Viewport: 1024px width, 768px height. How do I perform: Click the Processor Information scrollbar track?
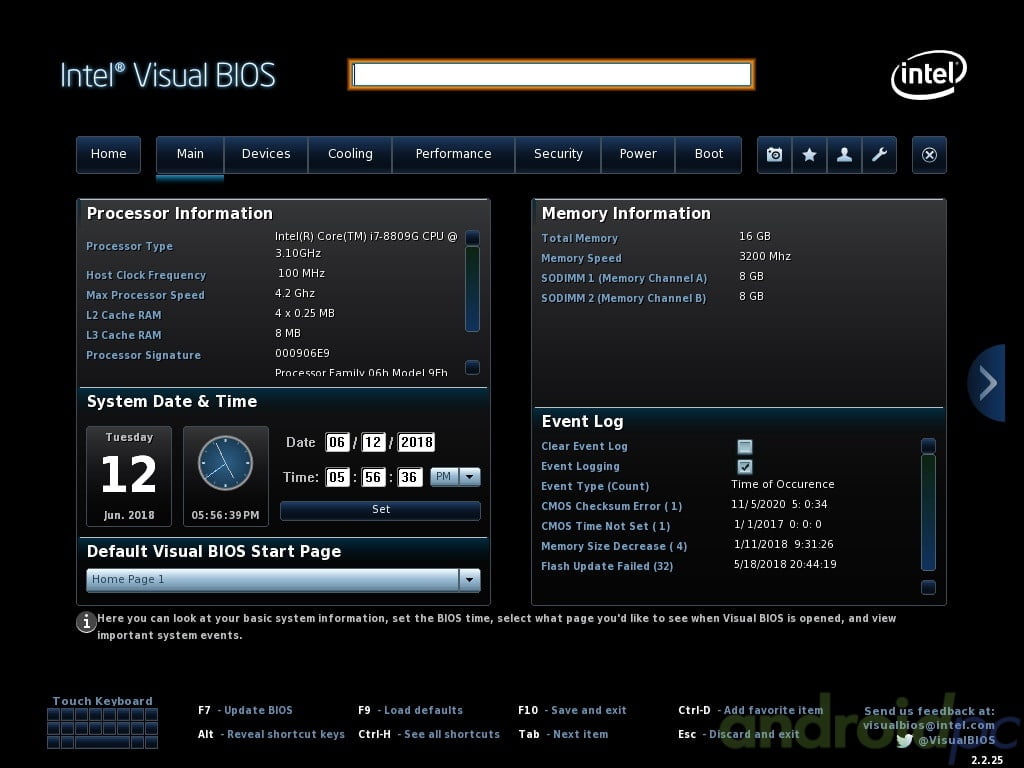pos(472,289)
